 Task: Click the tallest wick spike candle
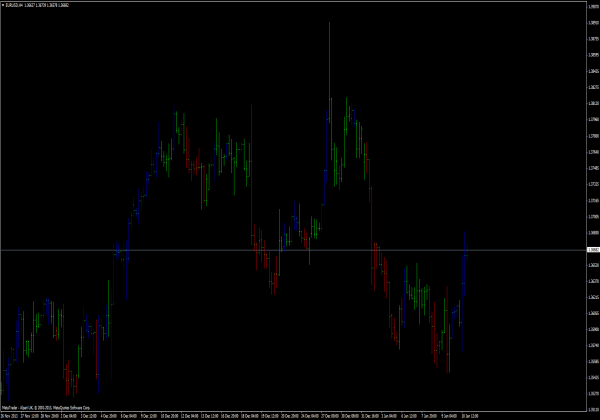click(329, 60)
